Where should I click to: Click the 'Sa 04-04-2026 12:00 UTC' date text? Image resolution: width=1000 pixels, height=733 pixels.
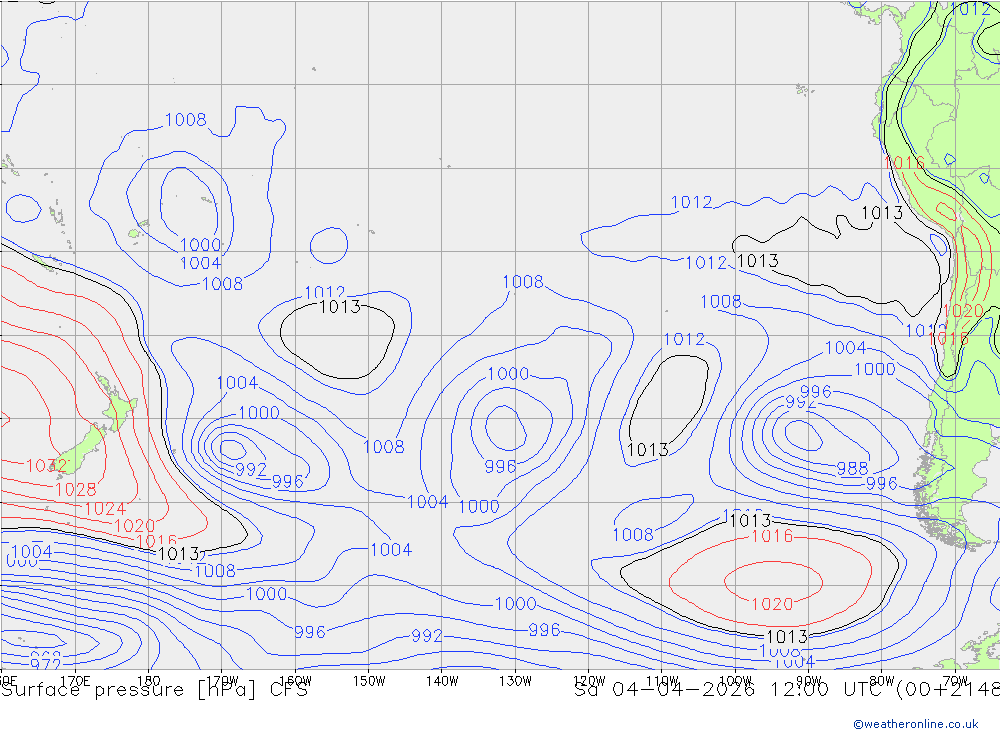click(x=732, y=690)
